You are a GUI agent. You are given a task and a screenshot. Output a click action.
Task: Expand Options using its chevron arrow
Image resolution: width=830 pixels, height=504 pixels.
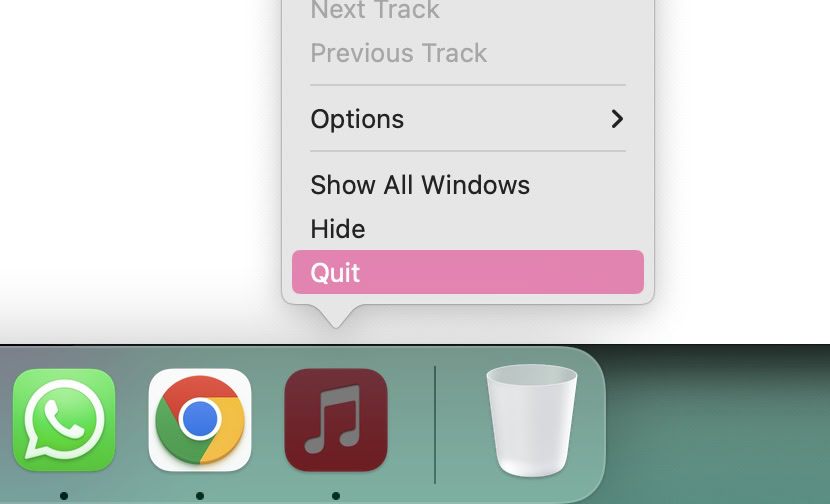coord(617,119)
